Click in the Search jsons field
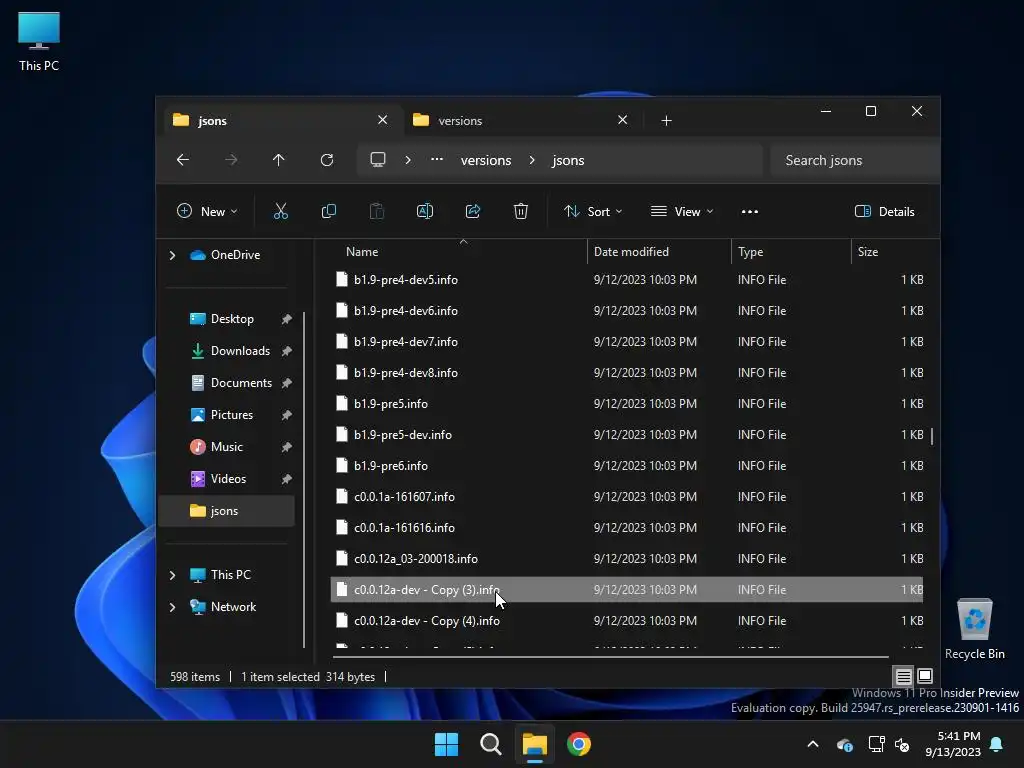 (x=855, y=160)
